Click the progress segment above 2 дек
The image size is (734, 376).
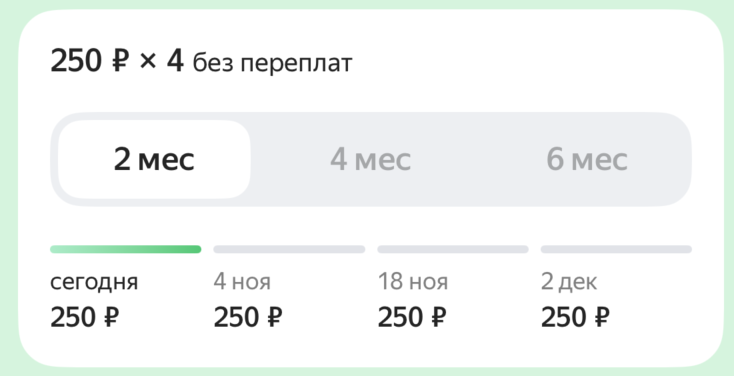[x=617, y=249]
